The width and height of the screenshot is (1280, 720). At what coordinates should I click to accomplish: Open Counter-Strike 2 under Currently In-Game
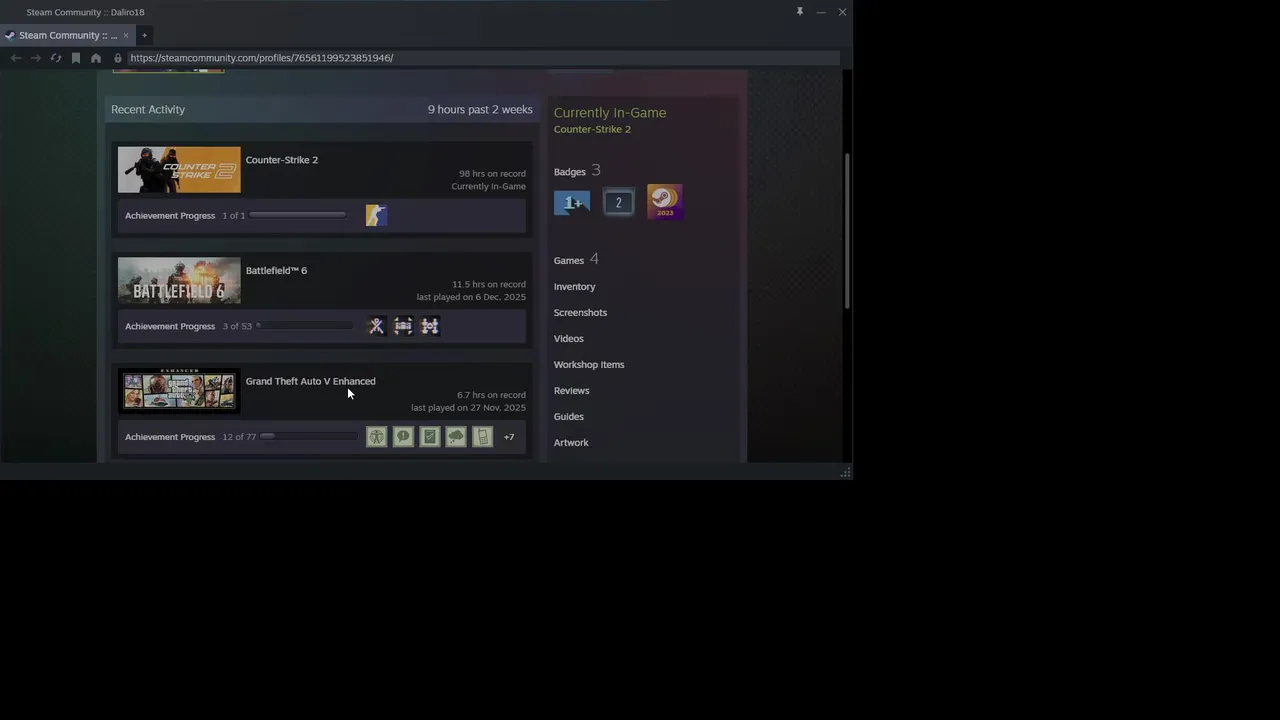tap(592, 129)
